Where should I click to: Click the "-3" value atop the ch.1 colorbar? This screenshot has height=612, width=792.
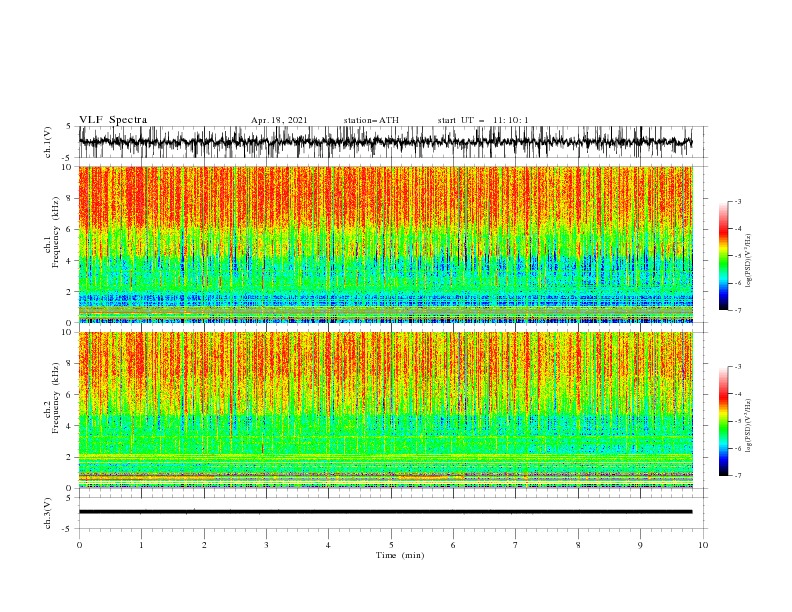click(x=738, y=201)
